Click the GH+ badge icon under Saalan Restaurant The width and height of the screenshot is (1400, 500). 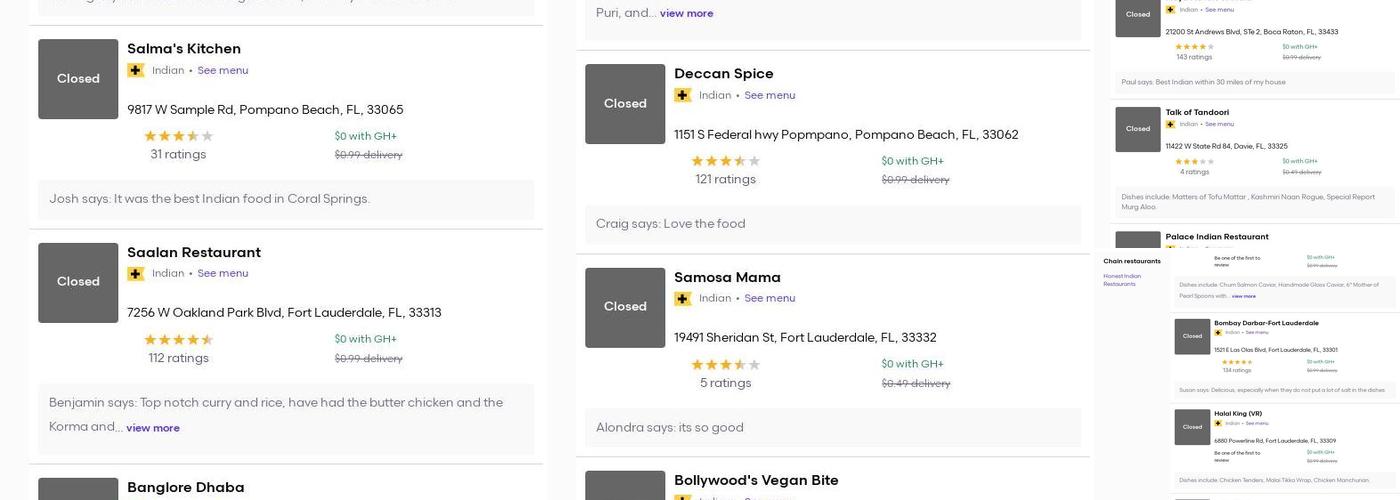click(135, 274)
